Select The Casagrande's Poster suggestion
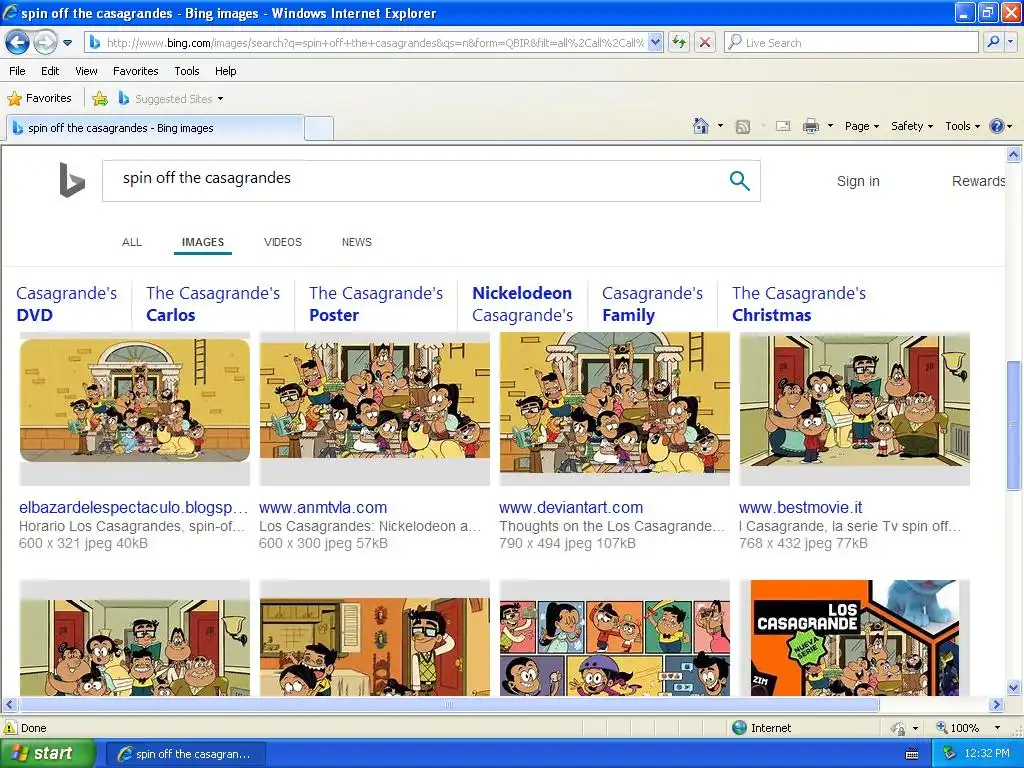The image size is (1024, 768). (376, 304)
